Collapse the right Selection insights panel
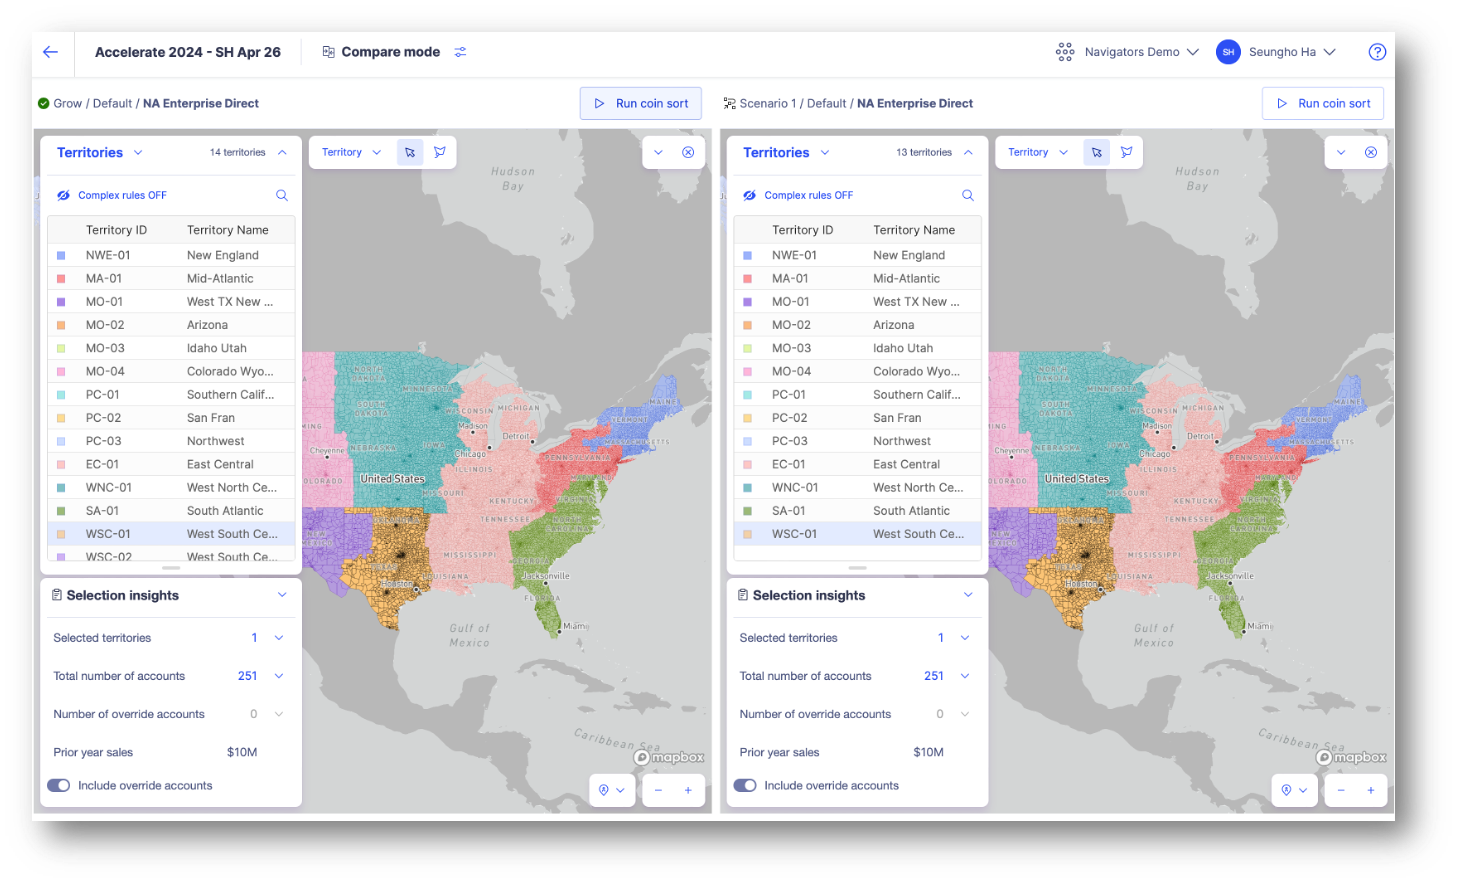The image size is (1458, 884). point(968,595)
